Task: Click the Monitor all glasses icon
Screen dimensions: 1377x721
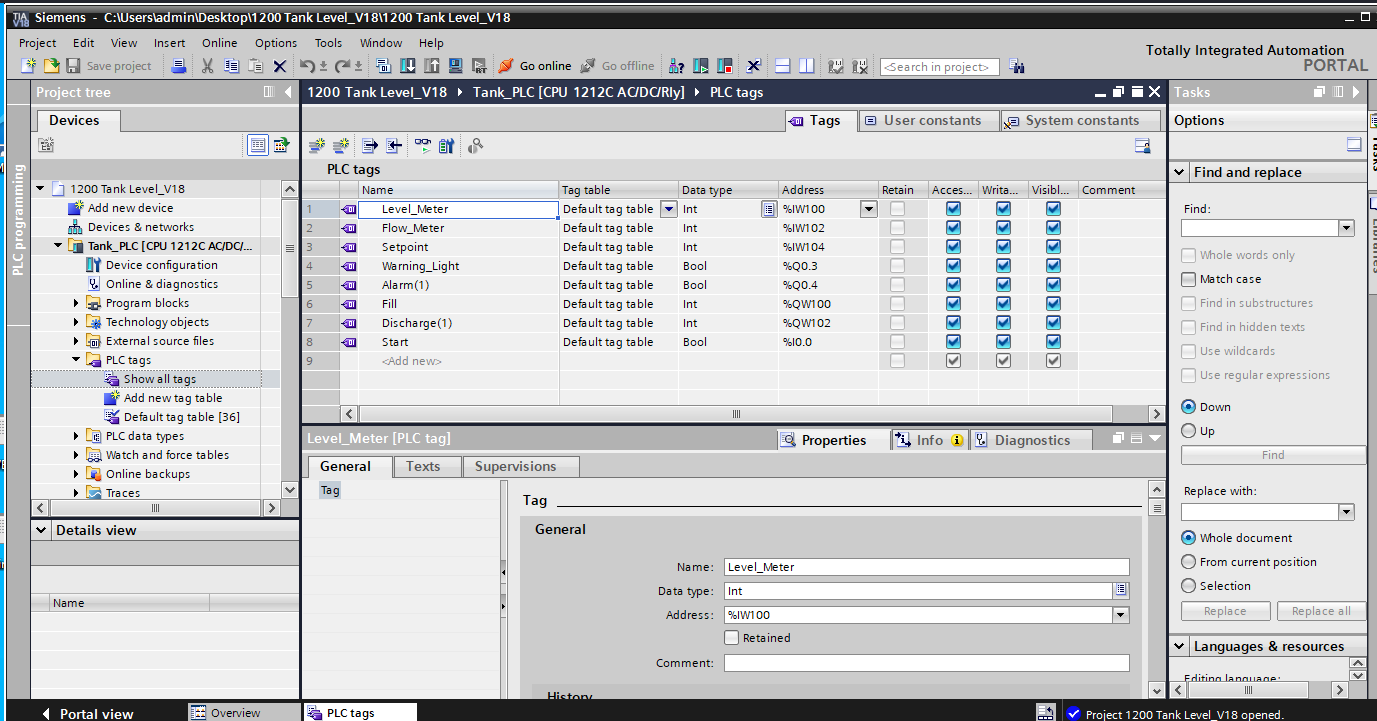Action: pyautogui.click(x=423, y=146)
